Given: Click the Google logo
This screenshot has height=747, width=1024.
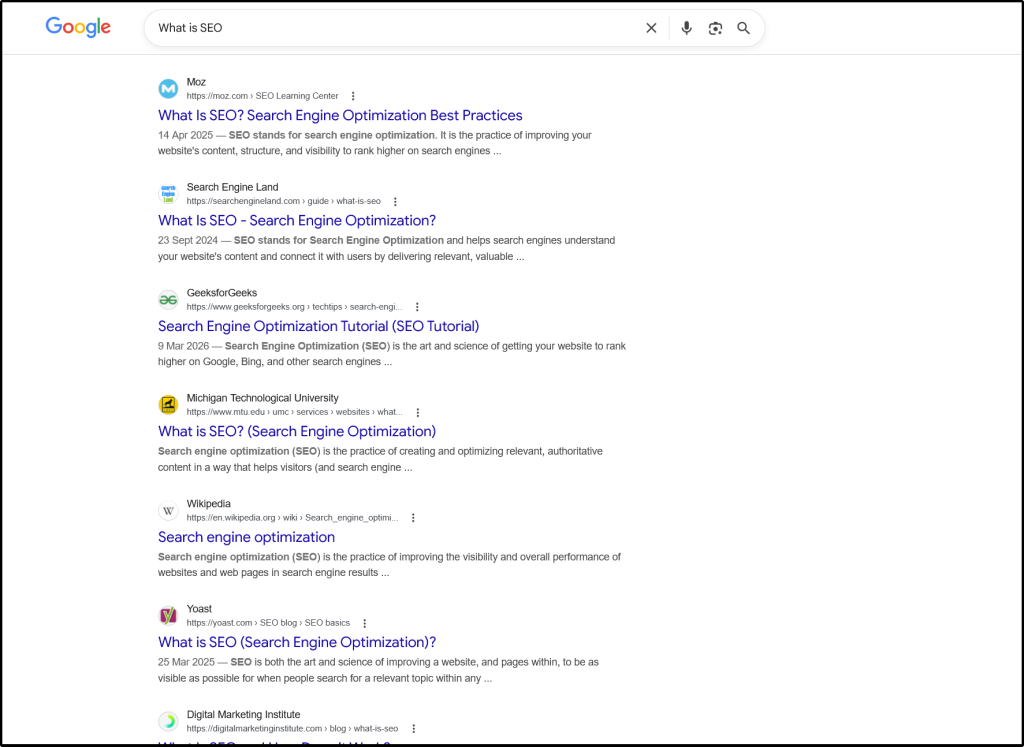Looking at the screenshot, I should (x=78, y=27).
